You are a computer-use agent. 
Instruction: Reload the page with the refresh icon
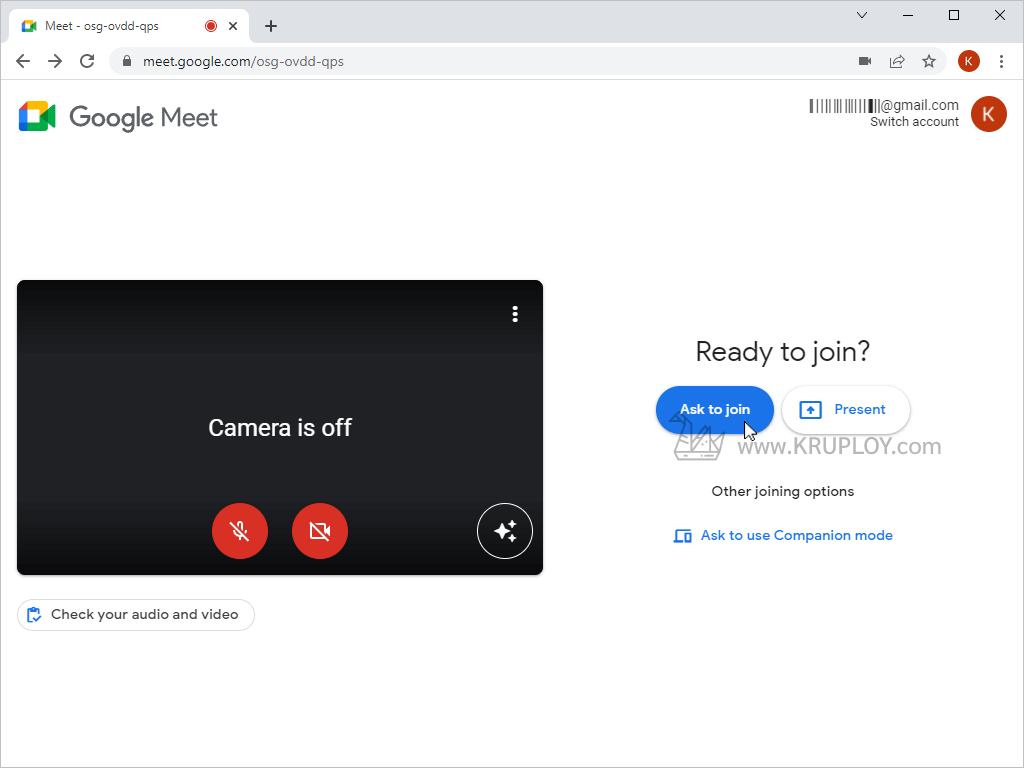click(x=87, y=61)
